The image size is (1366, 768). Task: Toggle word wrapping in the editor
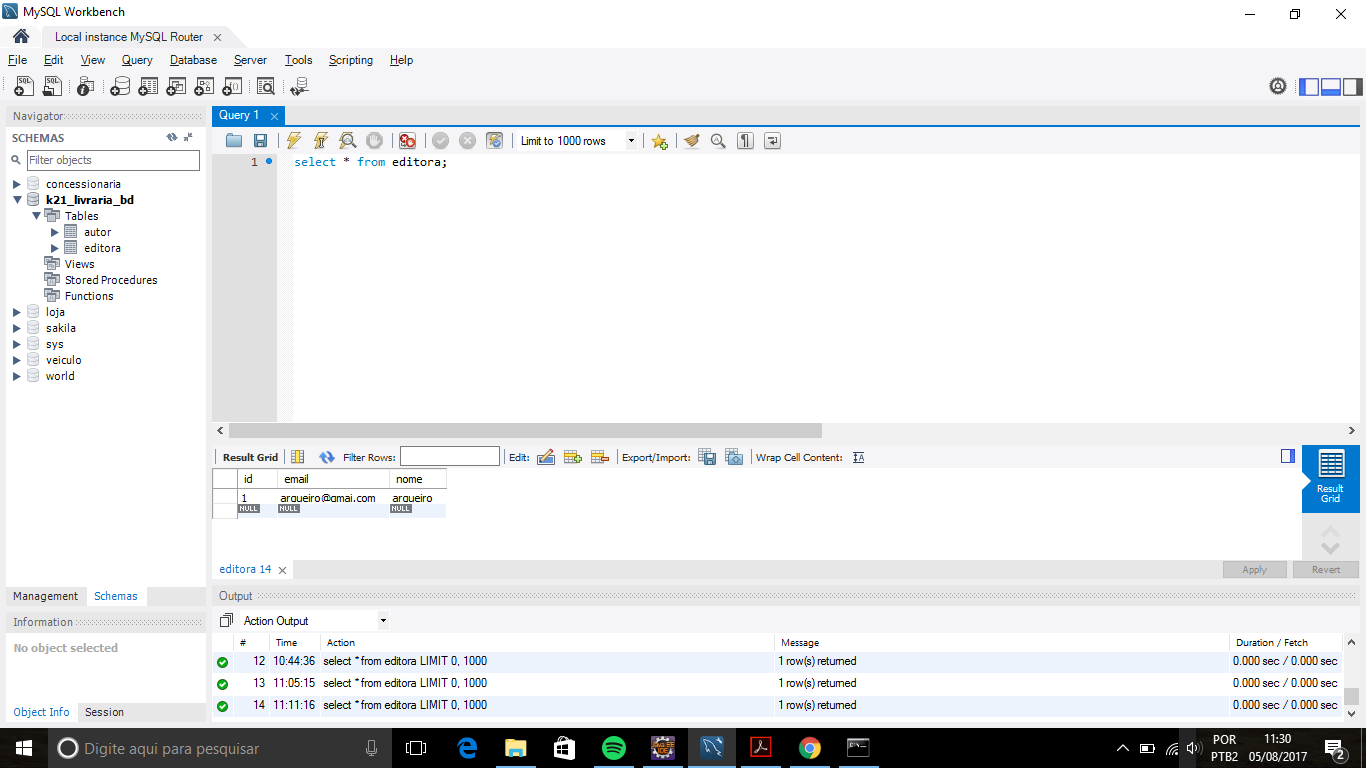(772, 141)
